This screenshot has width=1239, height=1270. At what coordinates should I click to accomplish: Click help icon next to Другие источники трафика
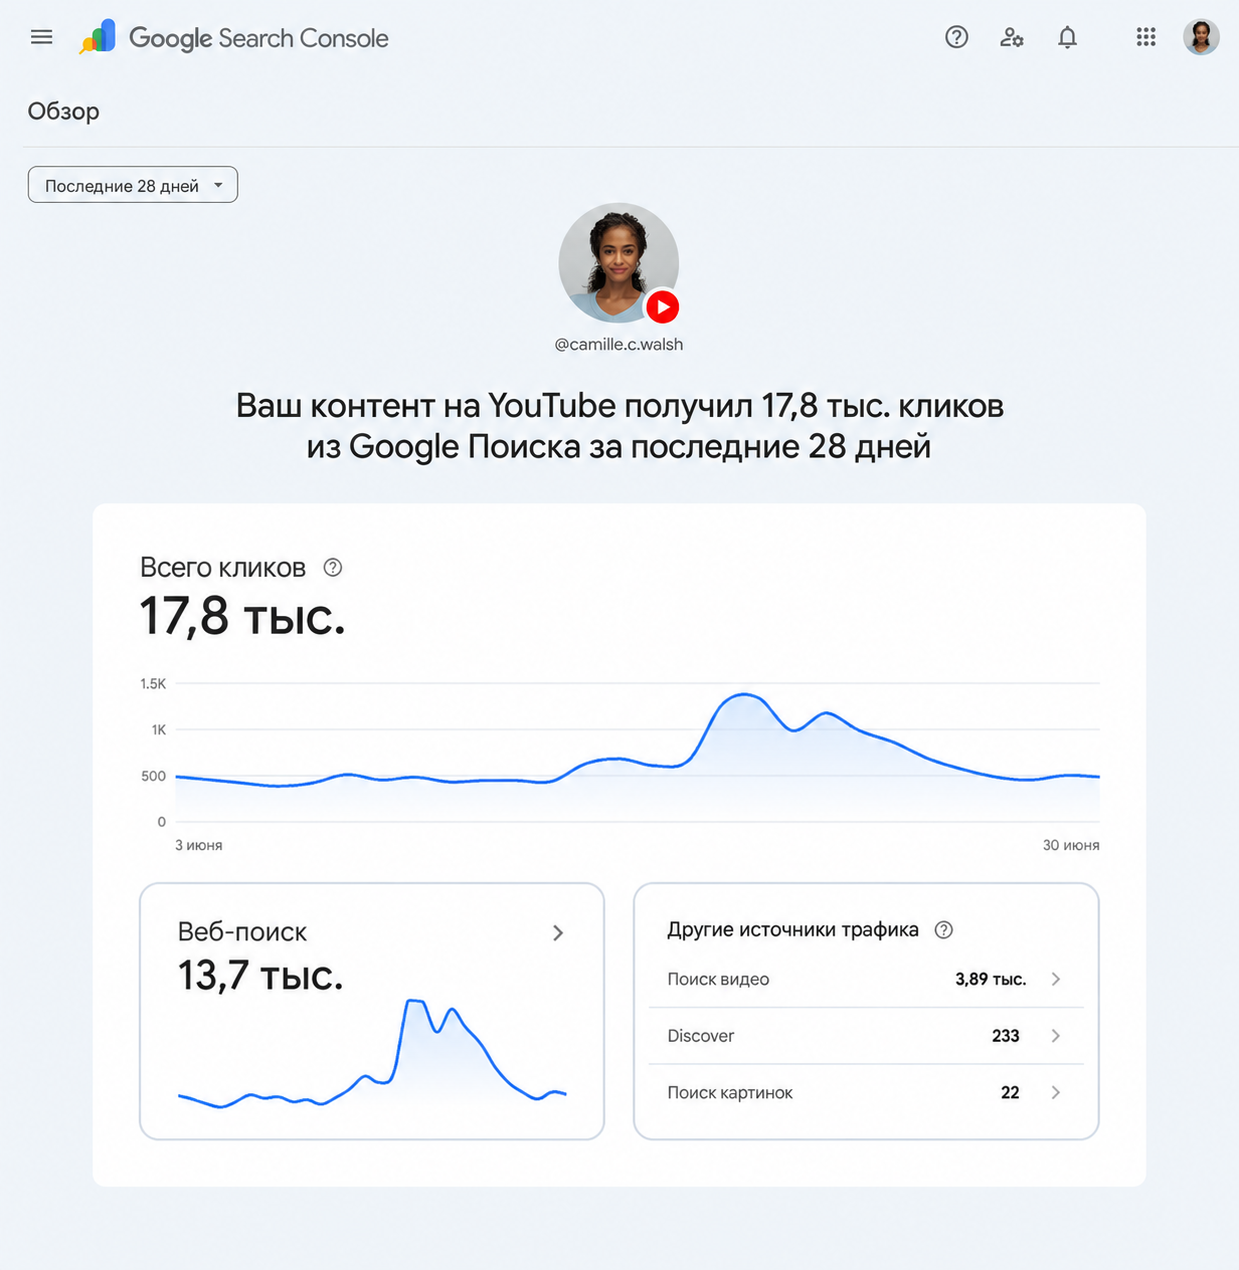pos(943,930)
